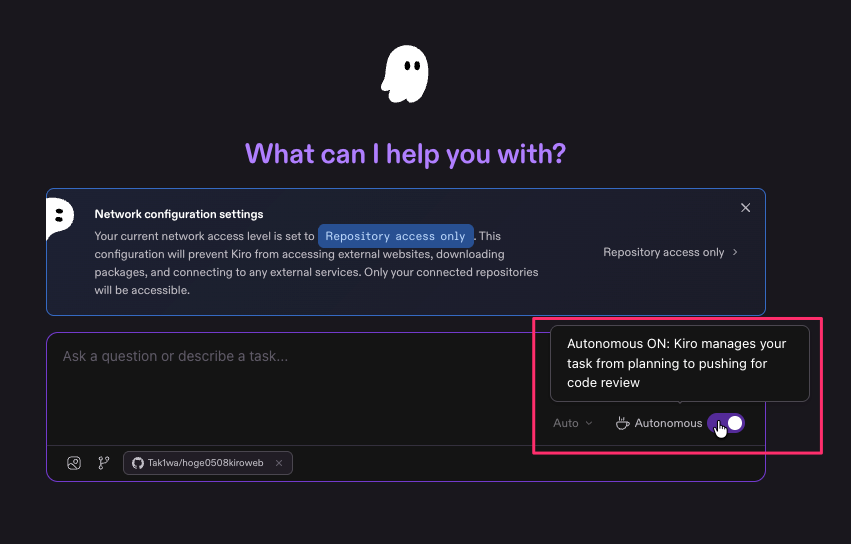Image resolution: width=851 pixels, height=544 pixels.
Task: Toggle the Autonomous mode switch
Action: [x=726, y=423]
